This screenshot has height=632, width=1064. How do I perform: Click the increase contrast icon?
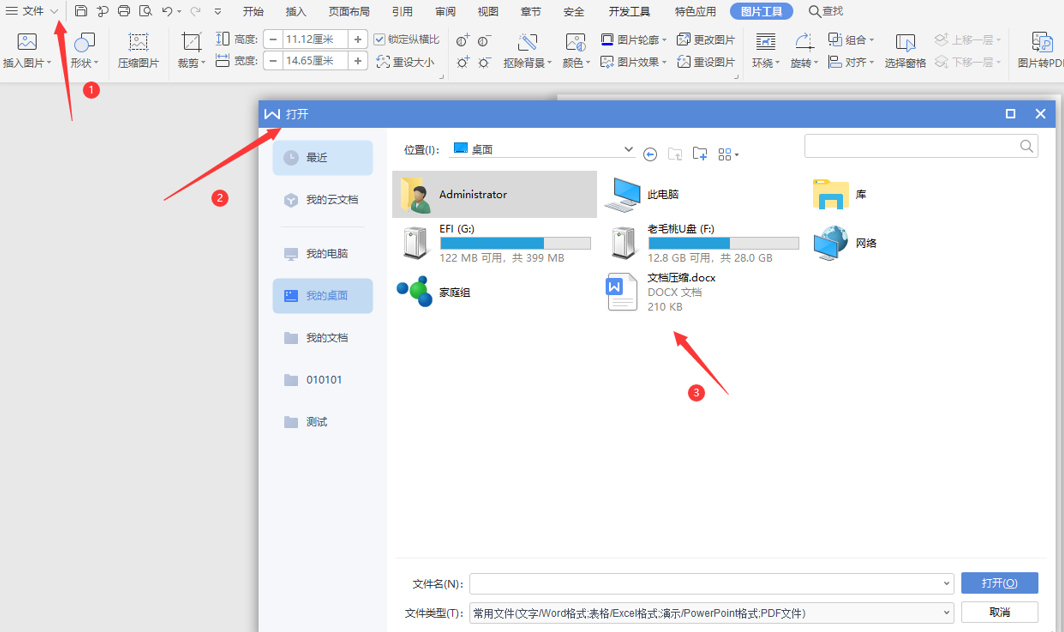(463, 41)
